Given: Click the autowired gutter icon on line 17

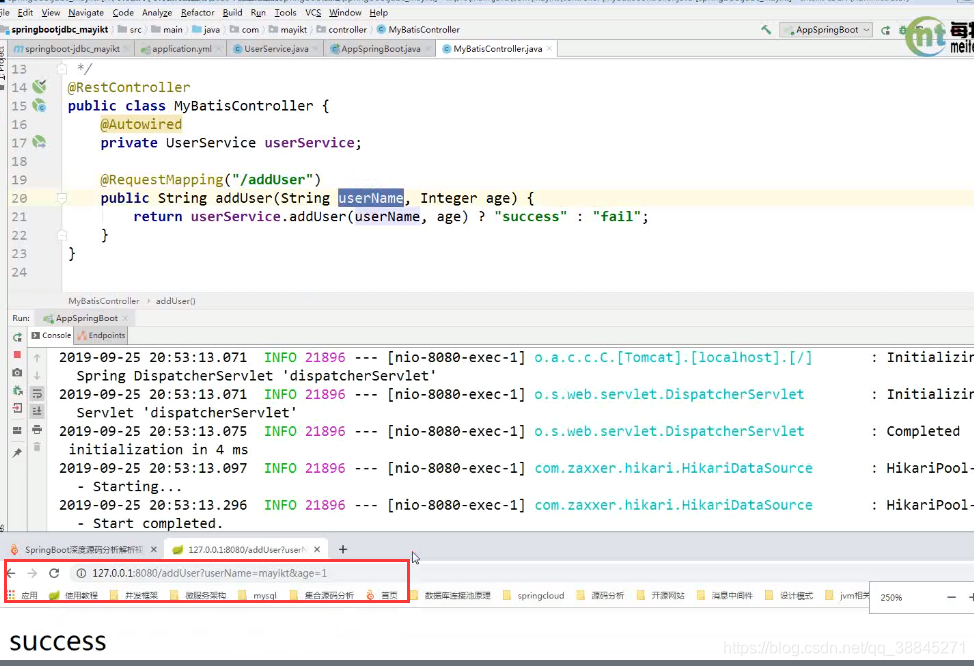Looking at the screenshot, I should click(40, 142).
